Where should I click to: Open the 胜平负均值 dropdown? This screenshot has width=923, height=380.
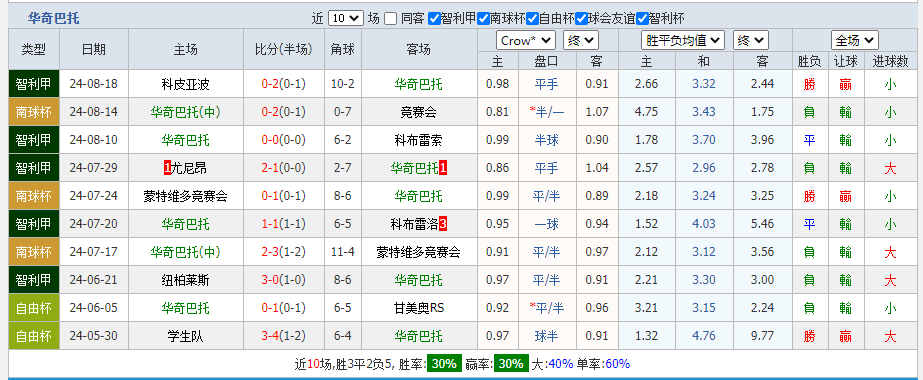[682, 41]
